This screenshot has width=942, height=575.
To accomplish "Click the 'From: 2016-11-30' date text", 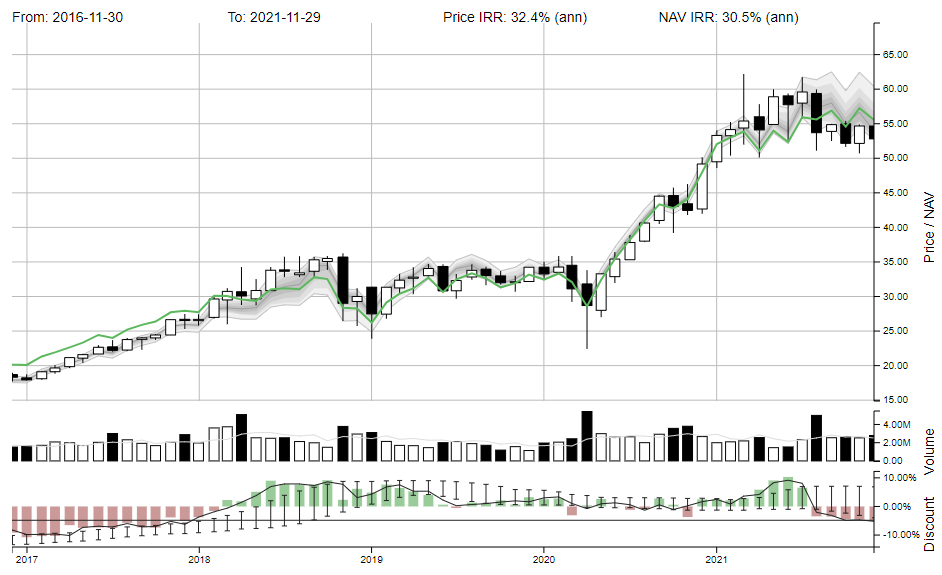I will [x=67, y=17].
